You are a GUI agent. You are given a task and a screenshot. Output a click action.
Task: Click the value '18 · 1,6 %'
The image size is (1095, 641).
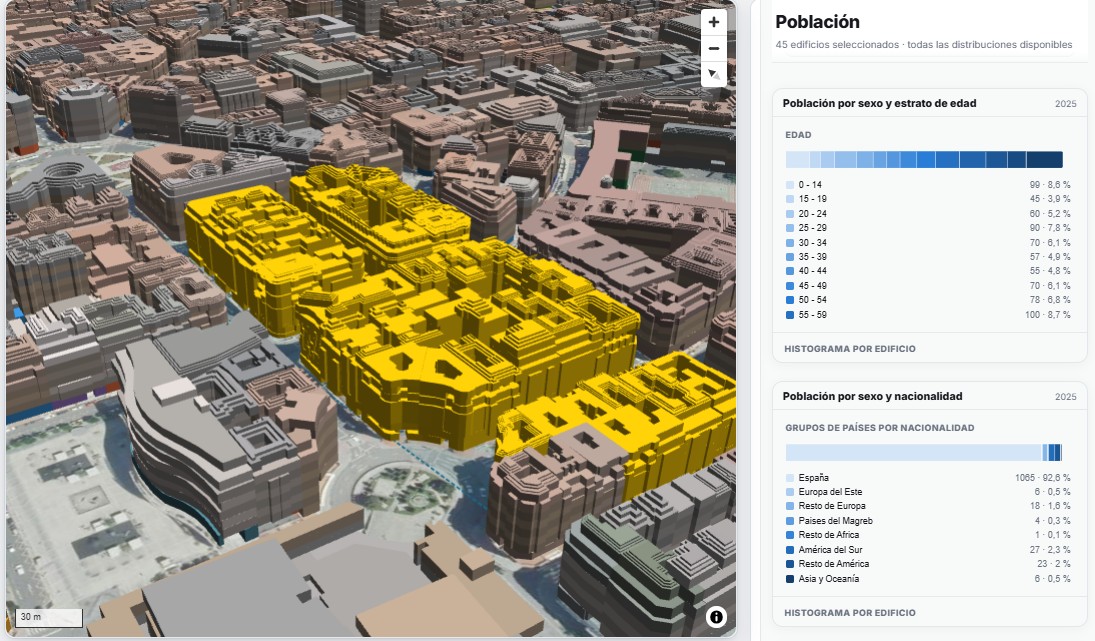pos(1050,506)
